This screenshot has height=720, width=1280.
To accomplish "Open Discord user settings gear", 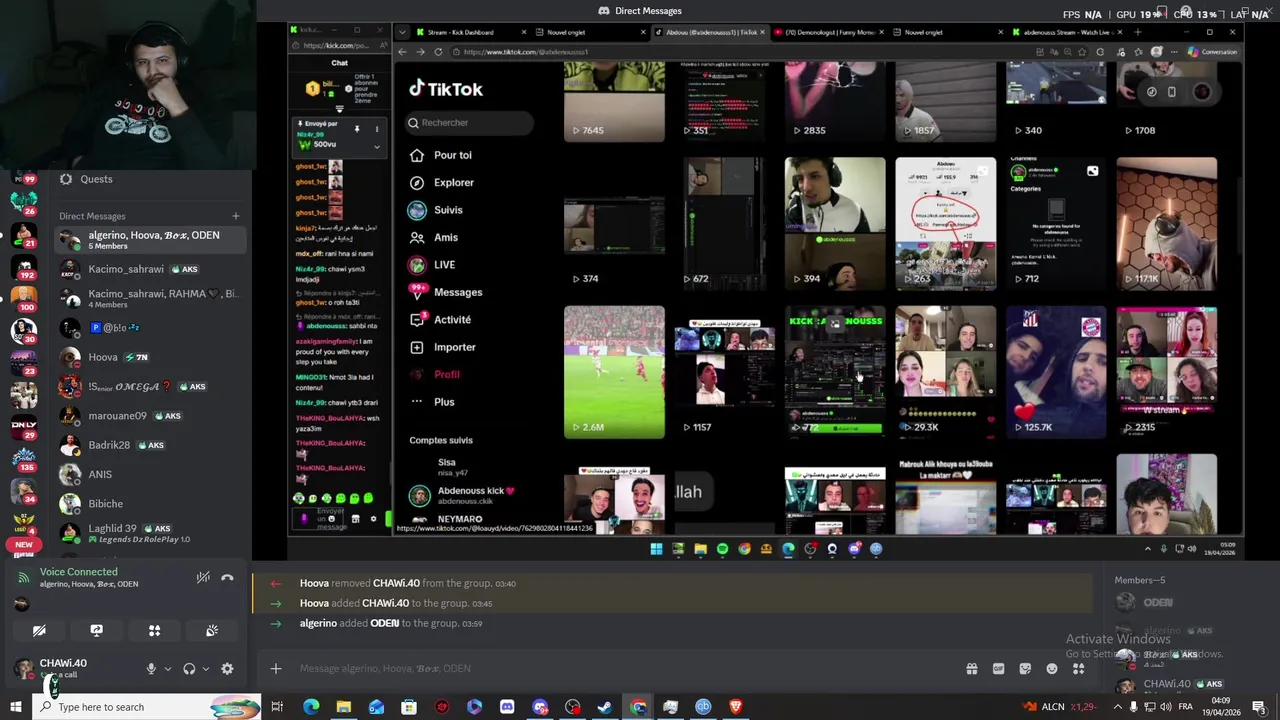I will (227, 669).
